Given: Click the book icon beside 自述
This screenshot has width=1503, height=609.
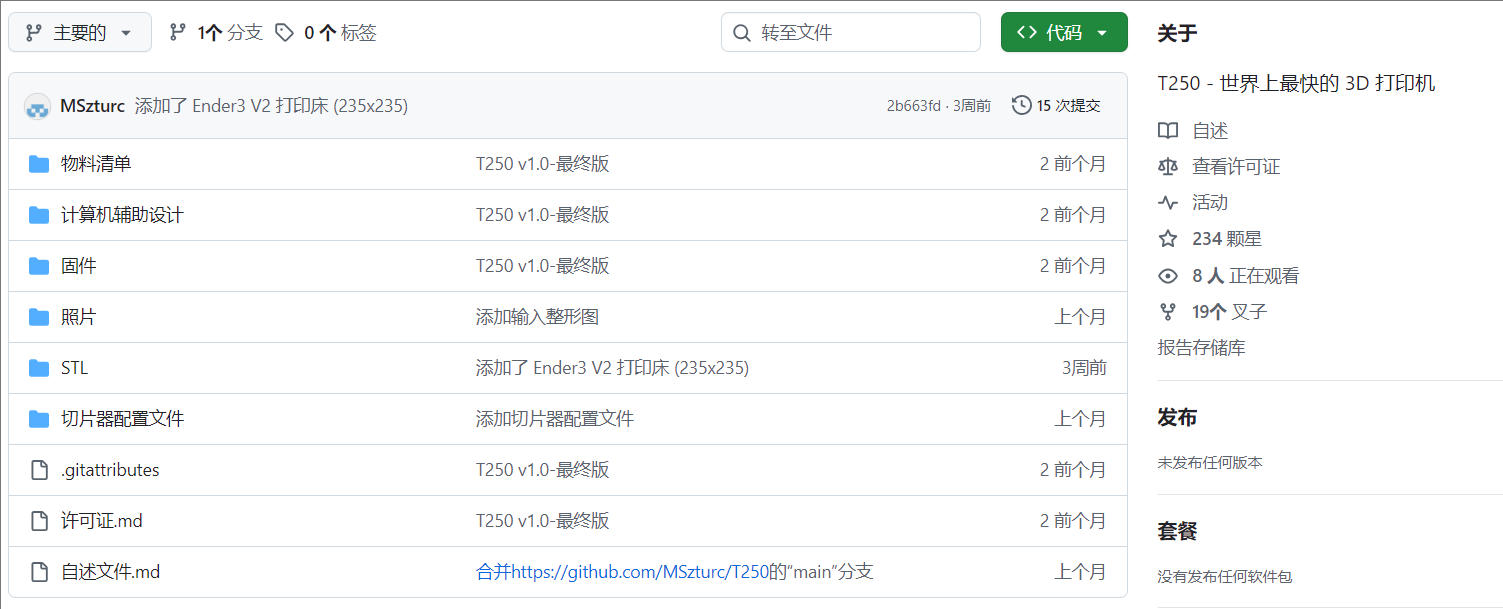Looking at the screenshot, I should (1167, 131).
